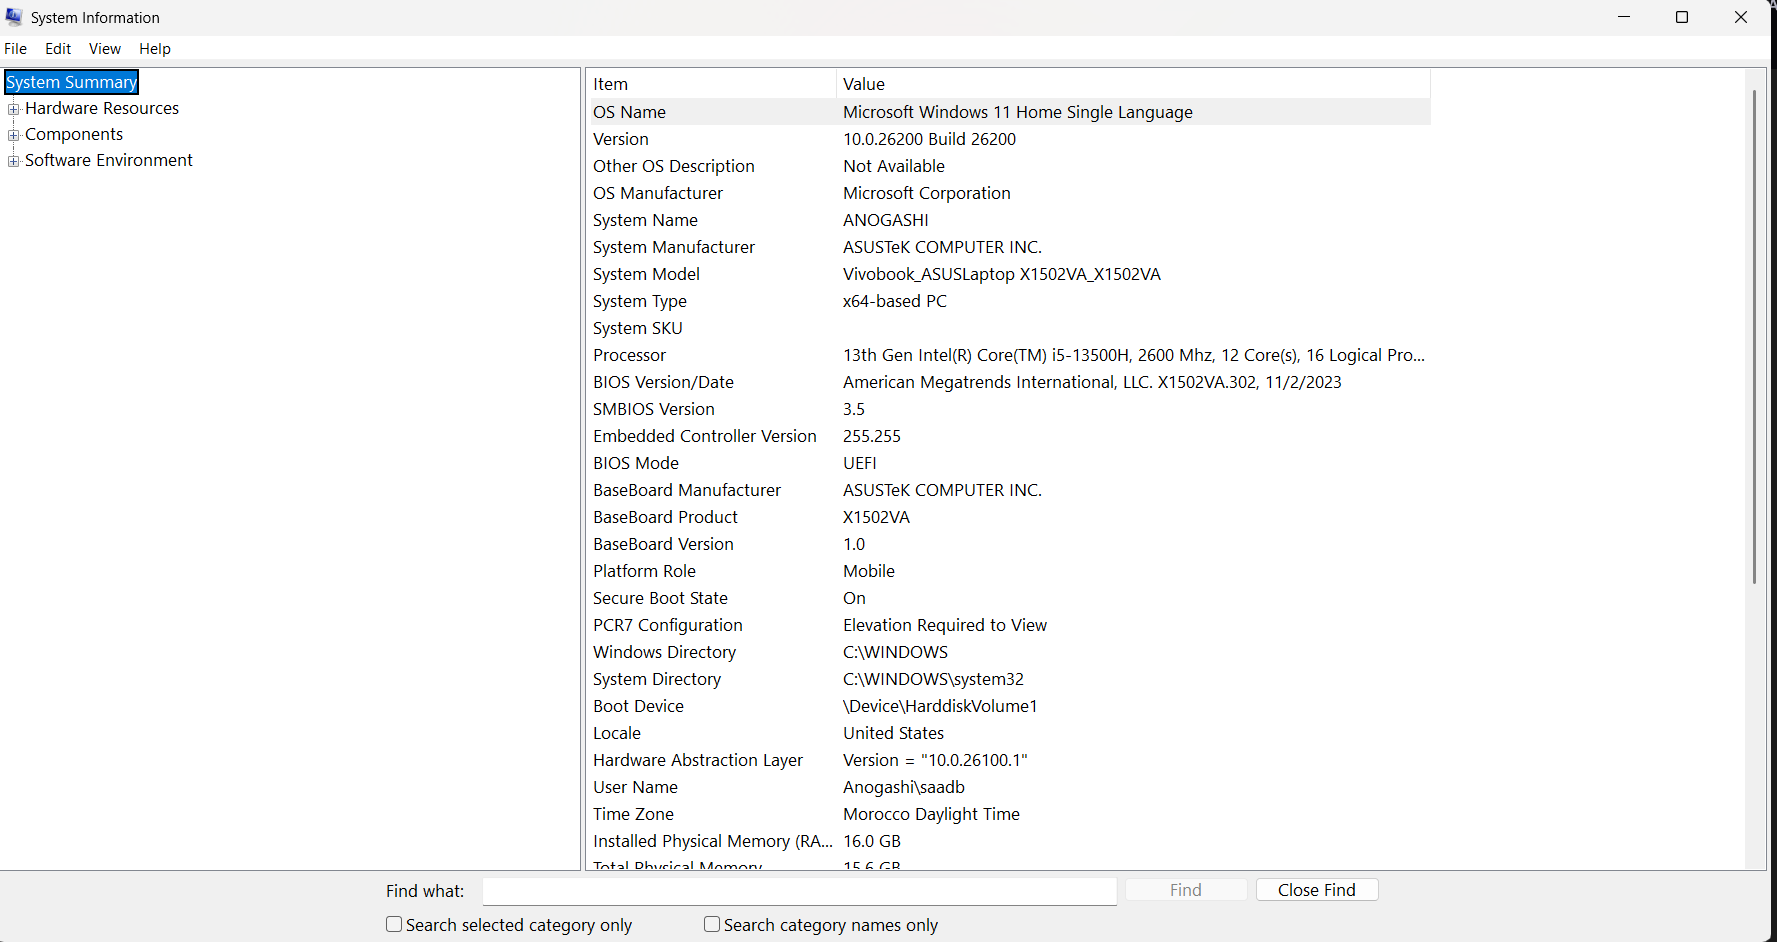Click the System Type item

(640, 301)
